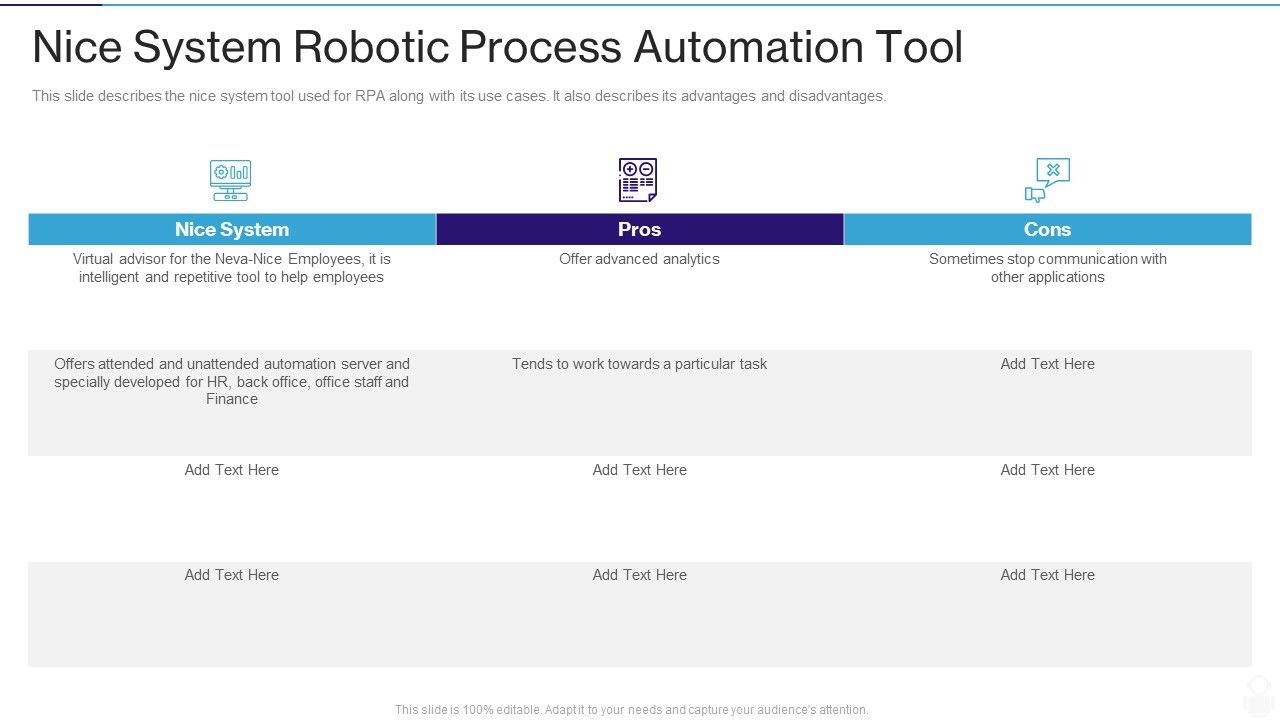Select the Cons column header
This screenshot has width=1280, height=720.
[1048, 229]
